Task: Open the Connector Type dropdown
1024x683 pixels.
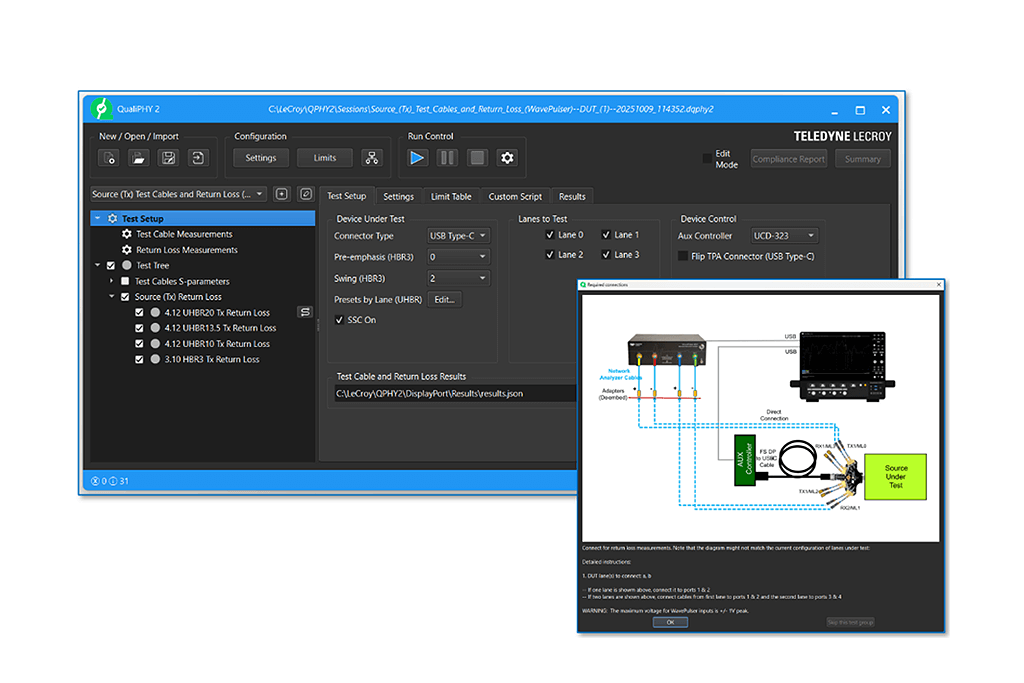Action: 457,236
